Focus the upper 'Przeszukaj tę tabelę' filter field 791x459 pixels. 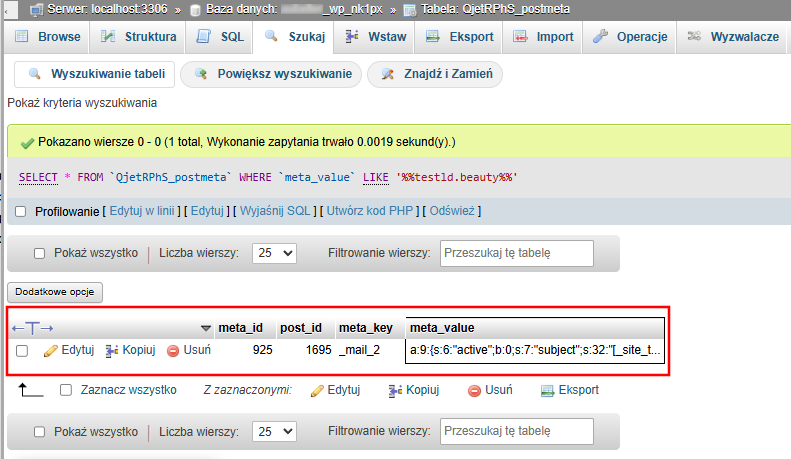tap(517, 253)
